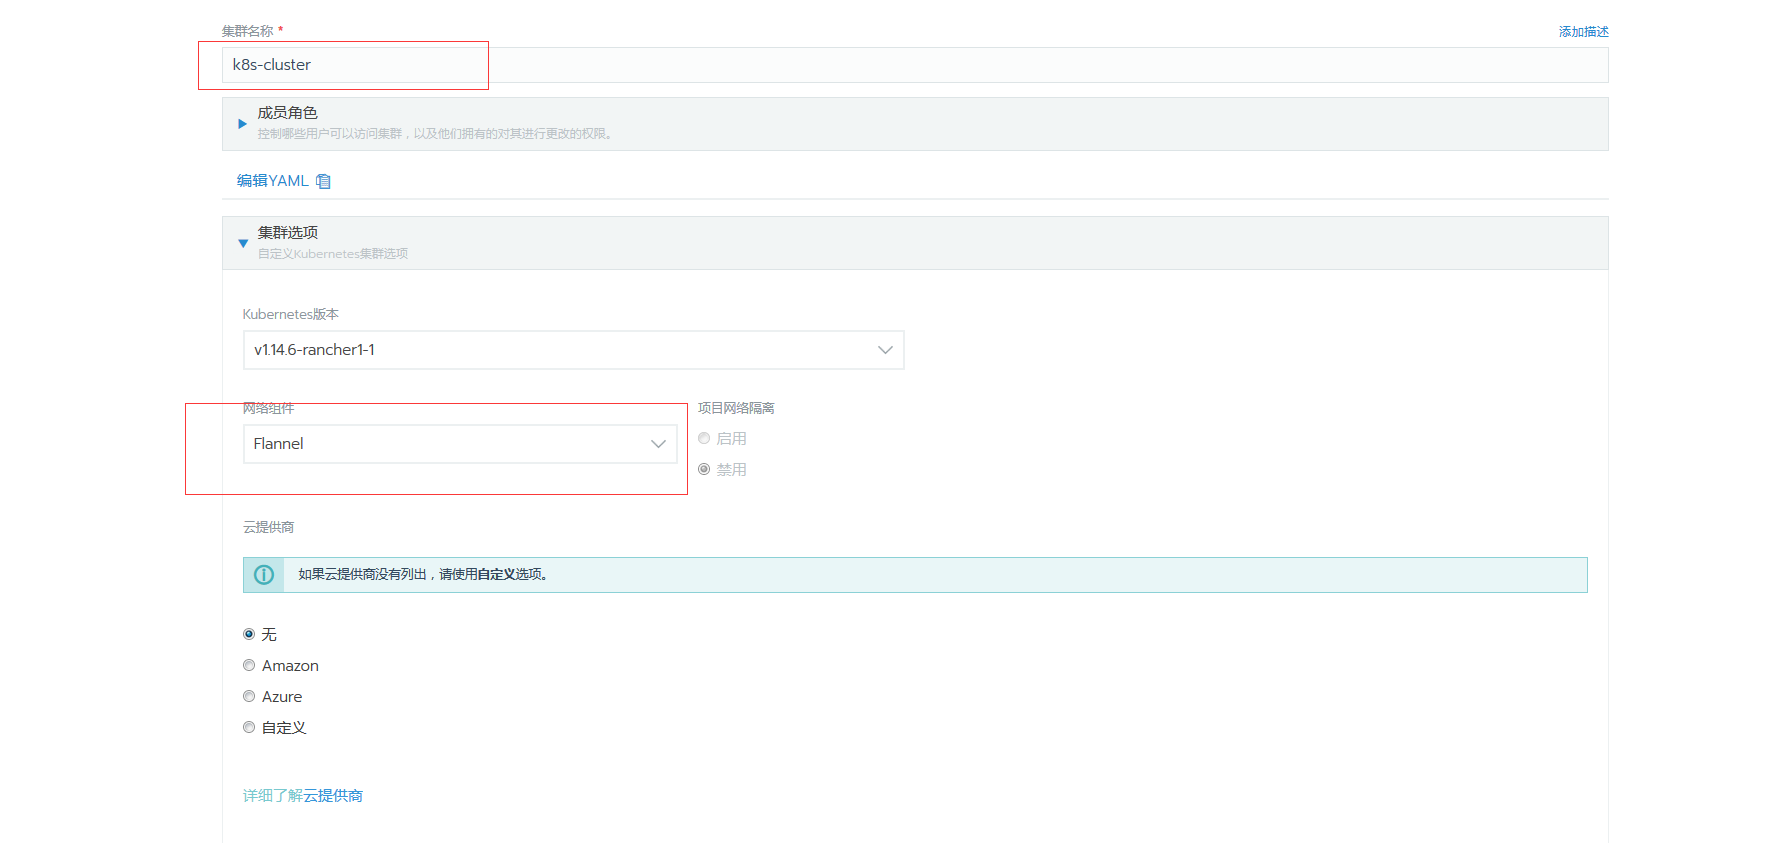The height and width of the screenshot is (843, 1766).
Task: Choose Azure as cloud provider
Action: (x=249, y=697)
